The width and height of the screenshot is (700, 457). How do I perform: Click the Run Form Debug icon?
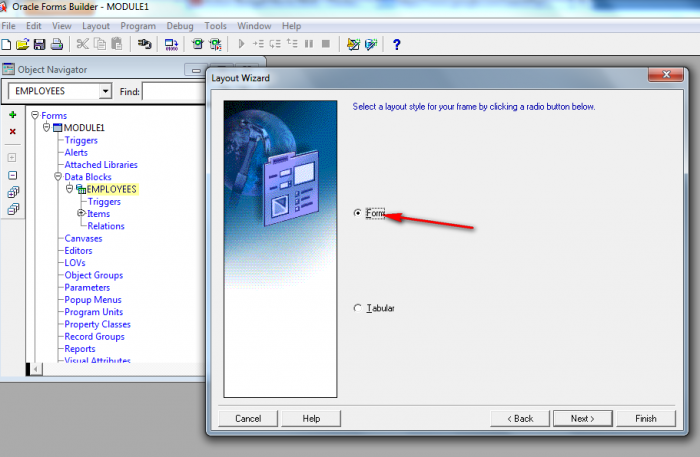pyautogui.click(x=216, y=44)
